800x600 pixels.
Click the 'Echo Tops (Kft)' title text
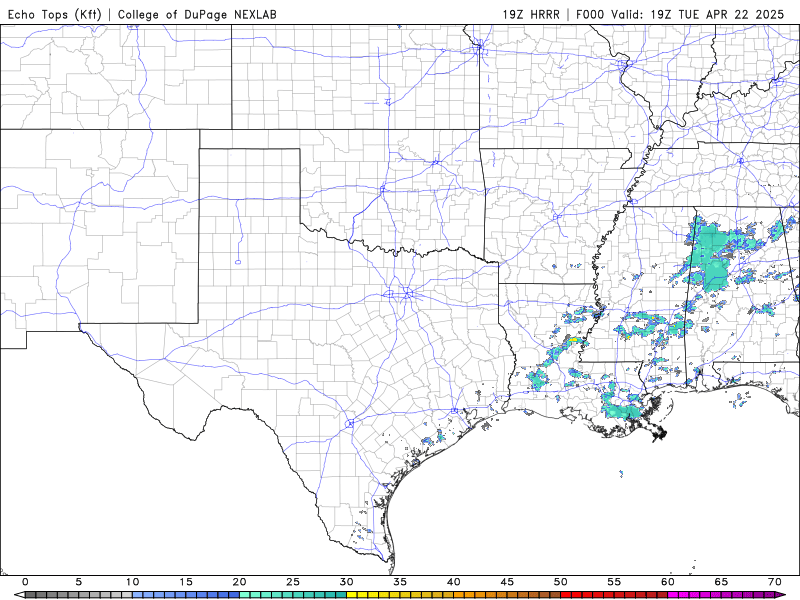(55, 14)
